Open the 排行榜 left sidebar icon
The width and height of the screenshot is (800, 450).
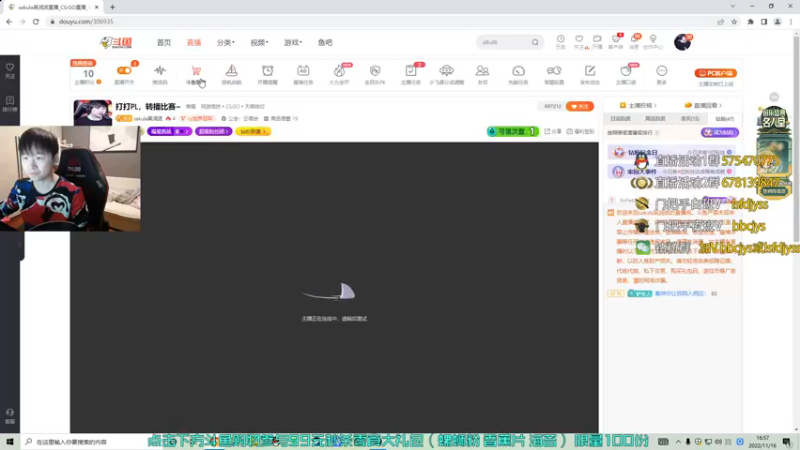pos(10,103)
